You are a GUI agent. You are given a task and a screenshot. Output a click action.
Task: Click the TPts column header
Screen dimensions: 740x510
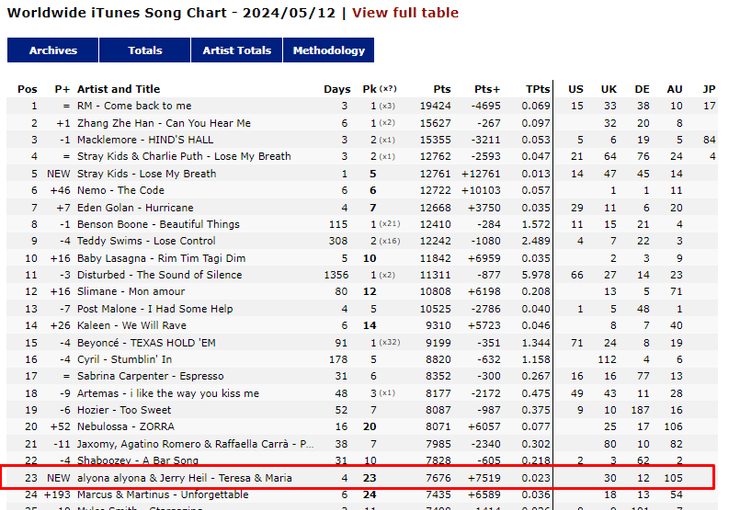pos(538,89)
